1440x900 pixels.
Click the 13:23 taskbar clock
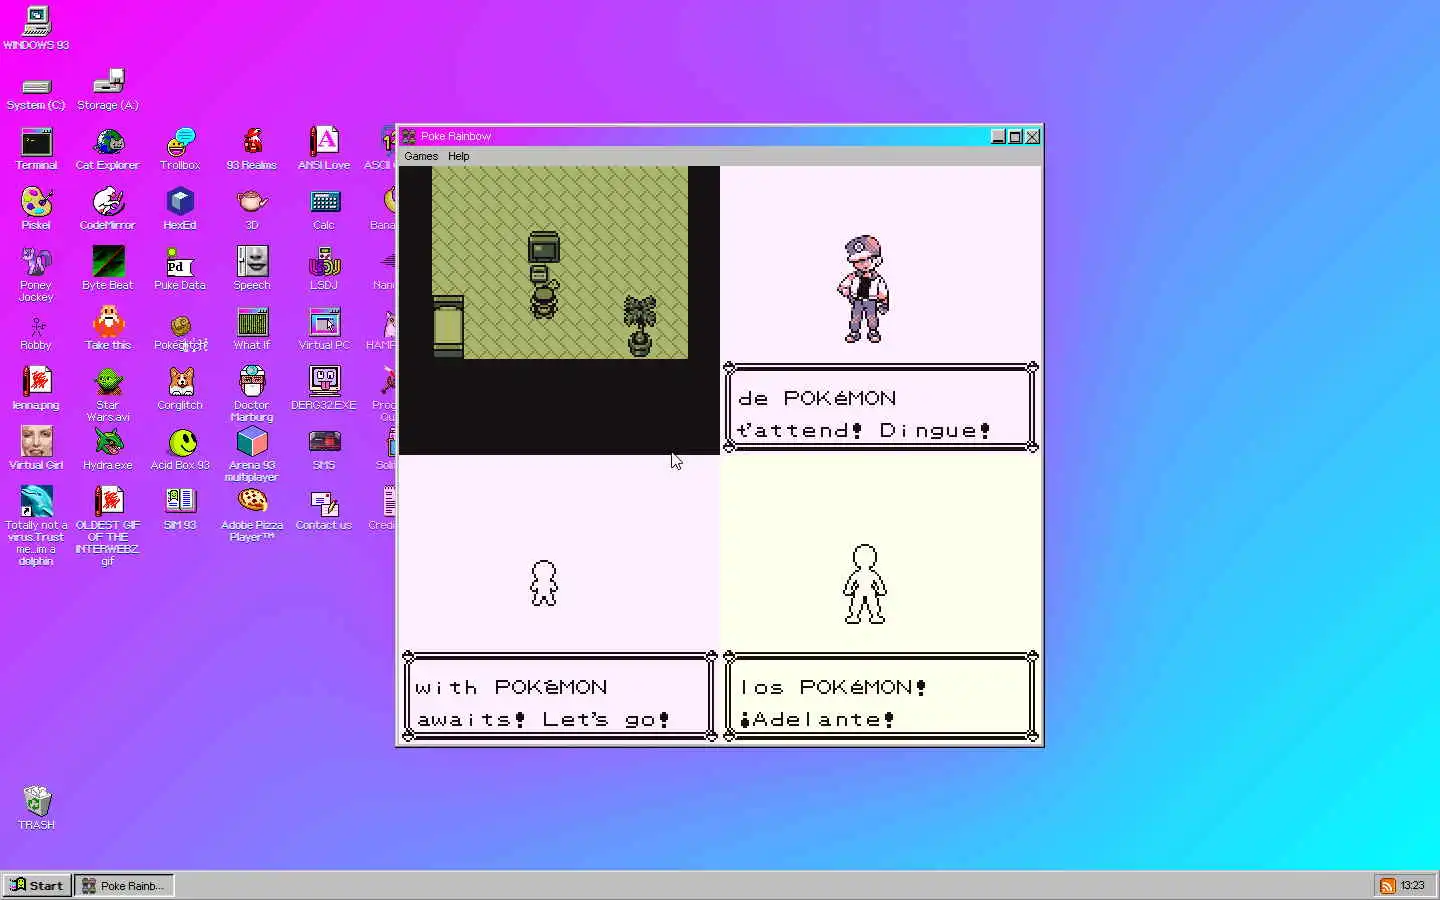click(1412, 885)
